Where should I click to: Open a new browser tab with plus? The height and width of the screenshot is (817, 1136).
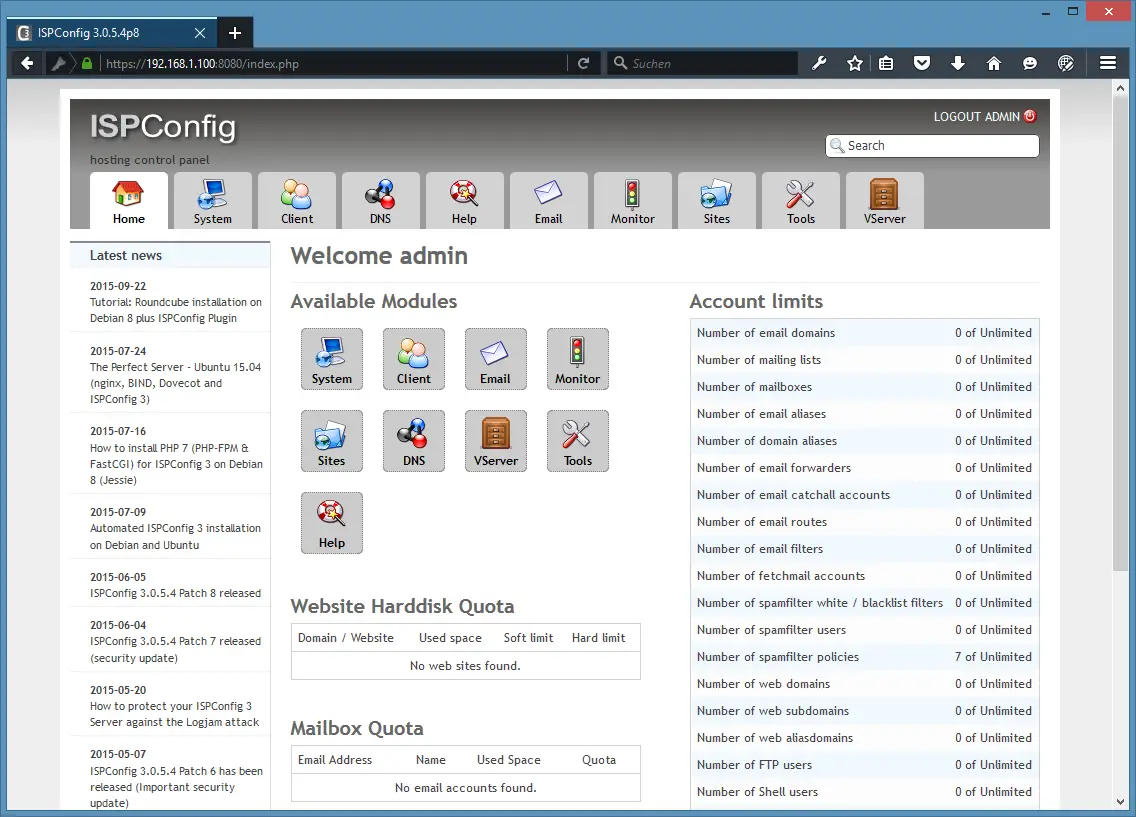pyautogui.click(x=235, y=33)
